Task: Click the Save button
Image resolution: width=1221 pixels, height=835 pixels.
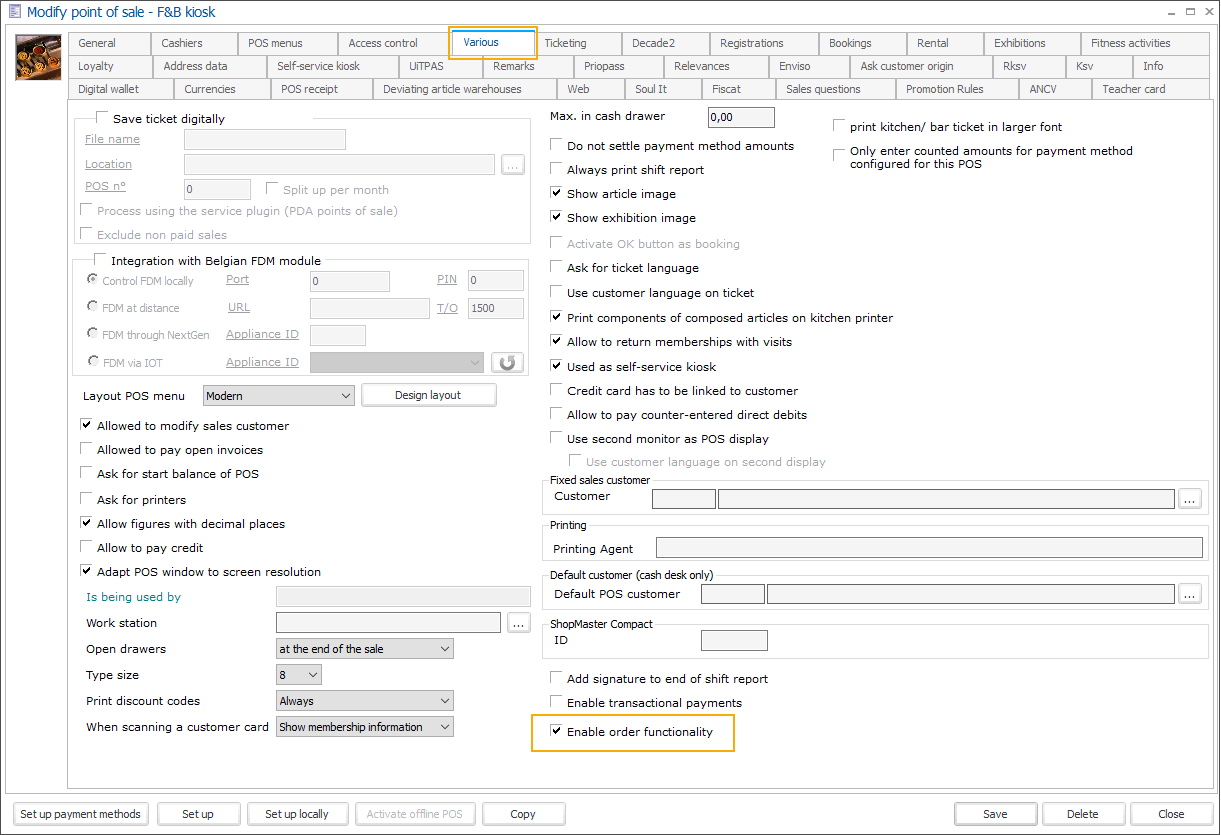Action: point(994,814)
